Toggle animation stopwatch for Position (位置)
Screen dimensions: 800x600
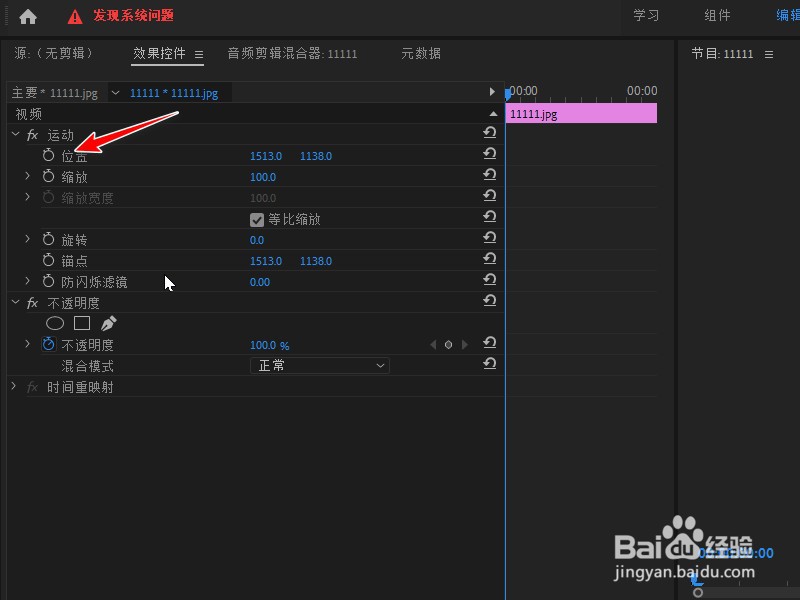[48, 155]
